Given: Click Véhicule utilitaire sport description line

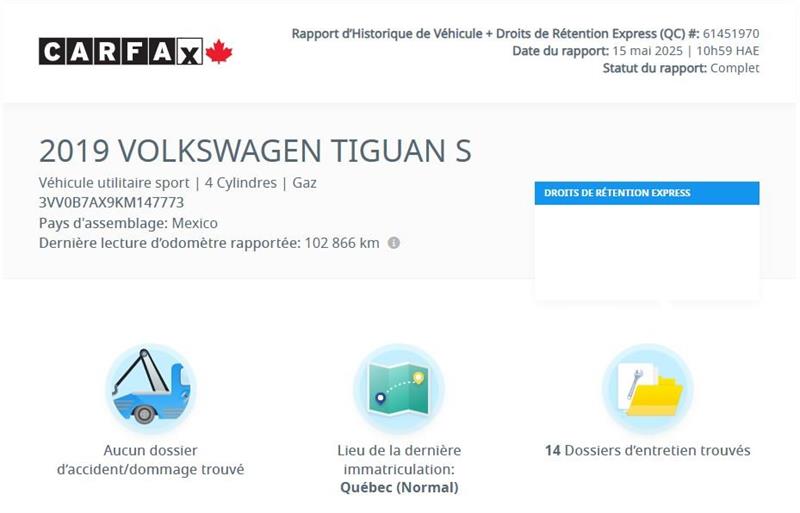Looking at the screenshot, I should (178, 183).
